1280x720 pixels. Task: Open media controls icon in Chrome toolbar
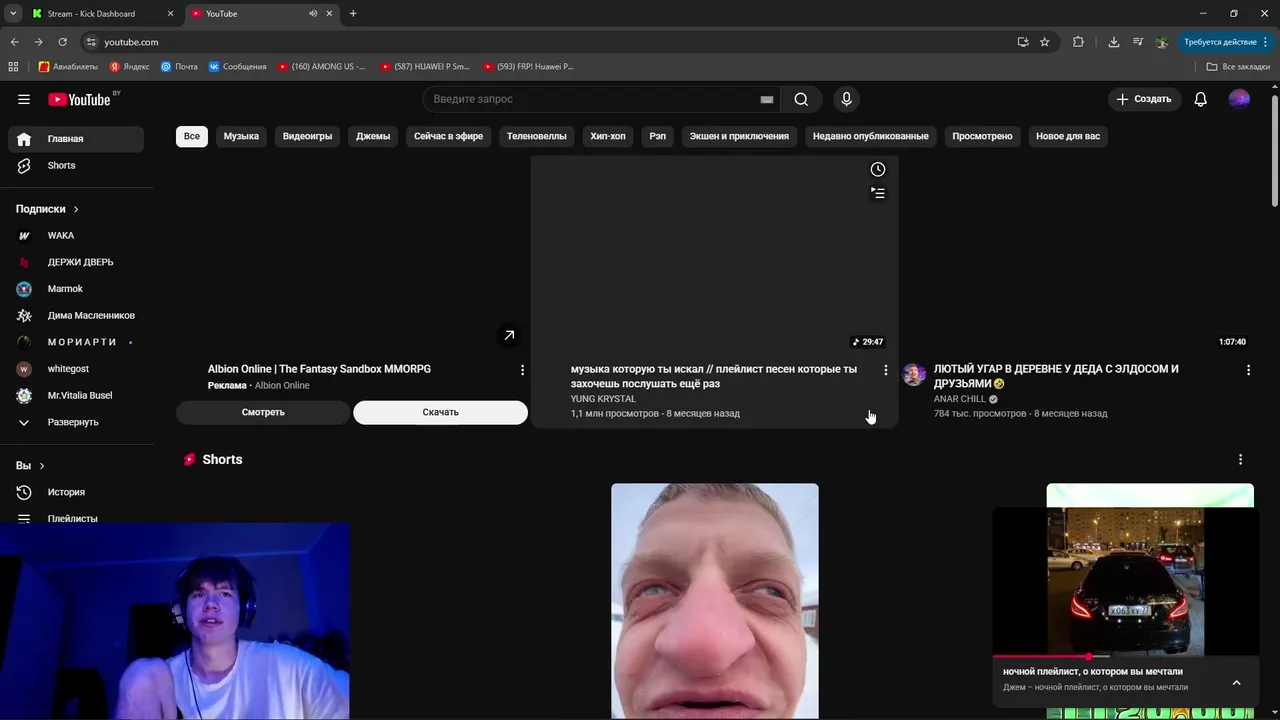(1138, 42)
